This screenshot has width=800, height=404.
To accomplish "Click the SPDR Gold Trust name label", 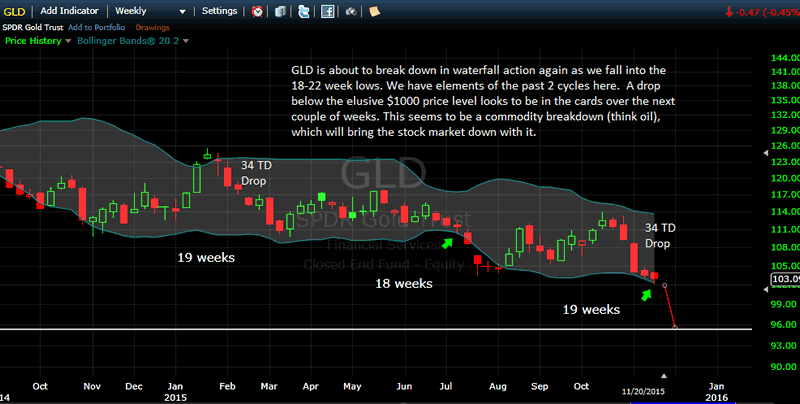I will [31, 27].
